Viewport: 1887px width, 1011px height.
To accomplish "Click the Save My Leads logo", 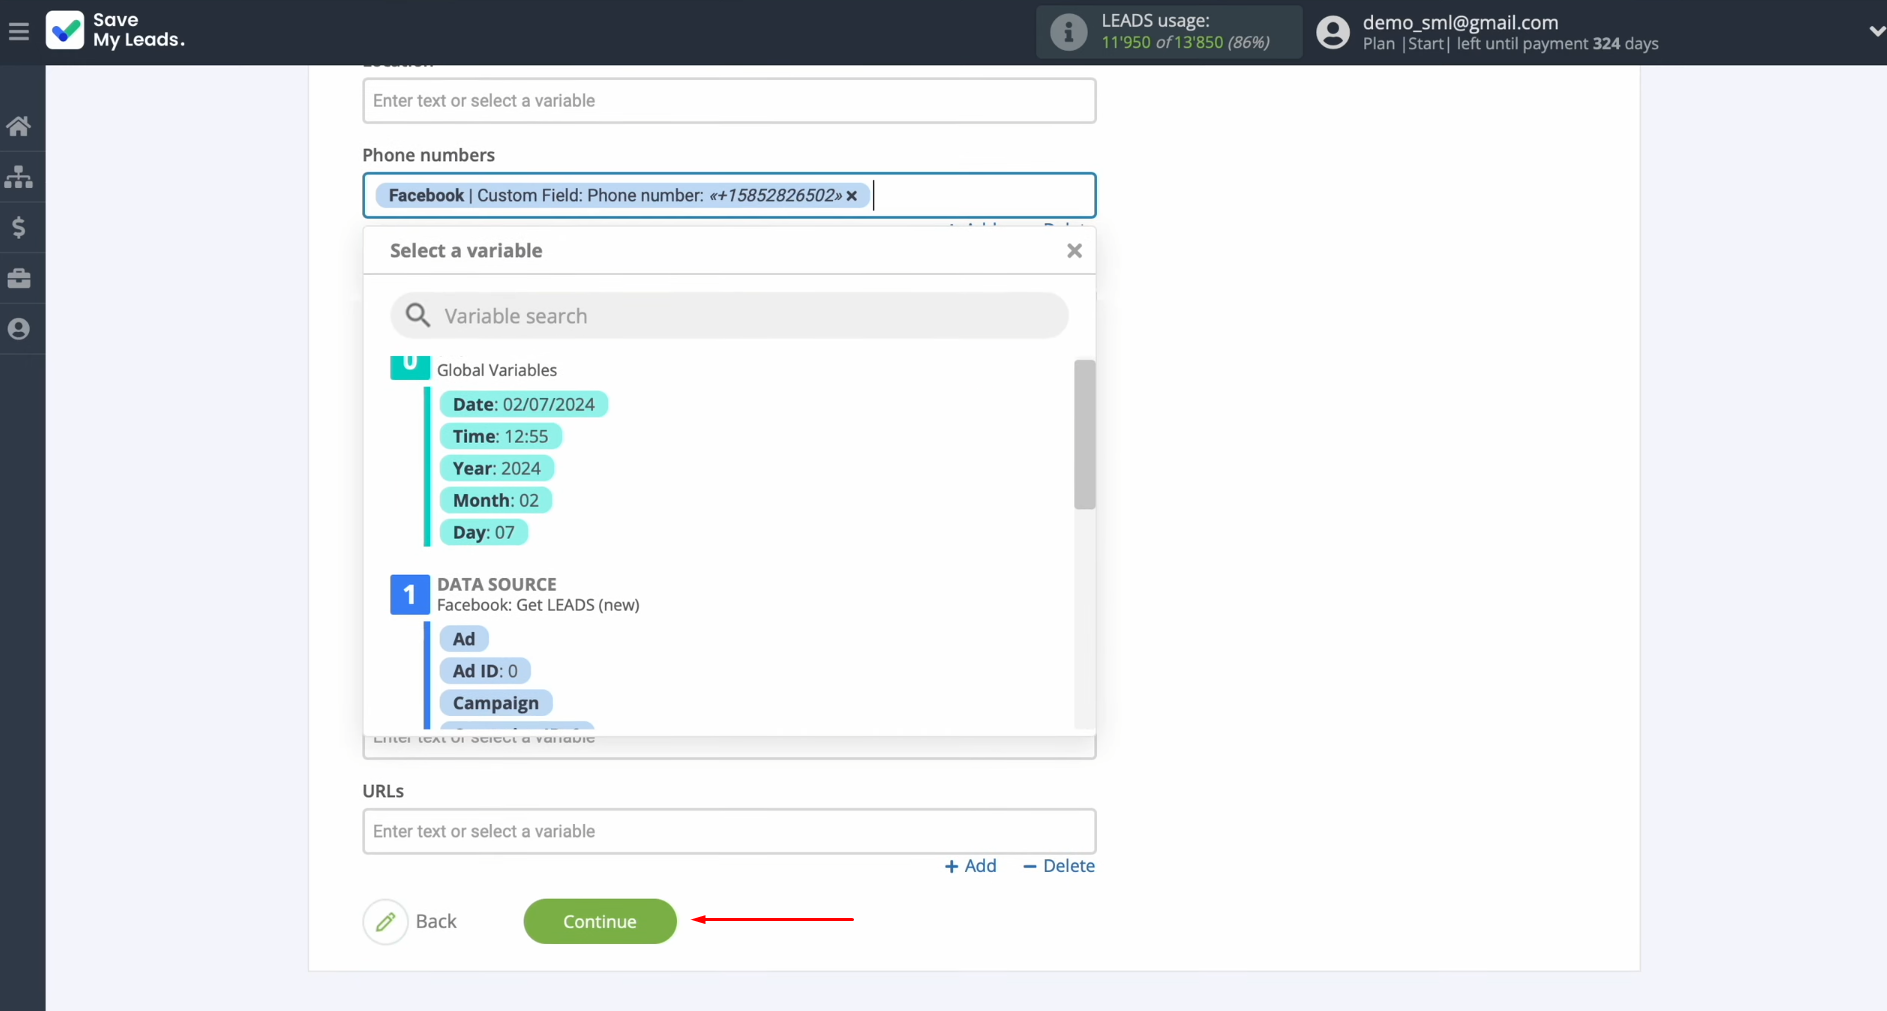I will [116, 31].
